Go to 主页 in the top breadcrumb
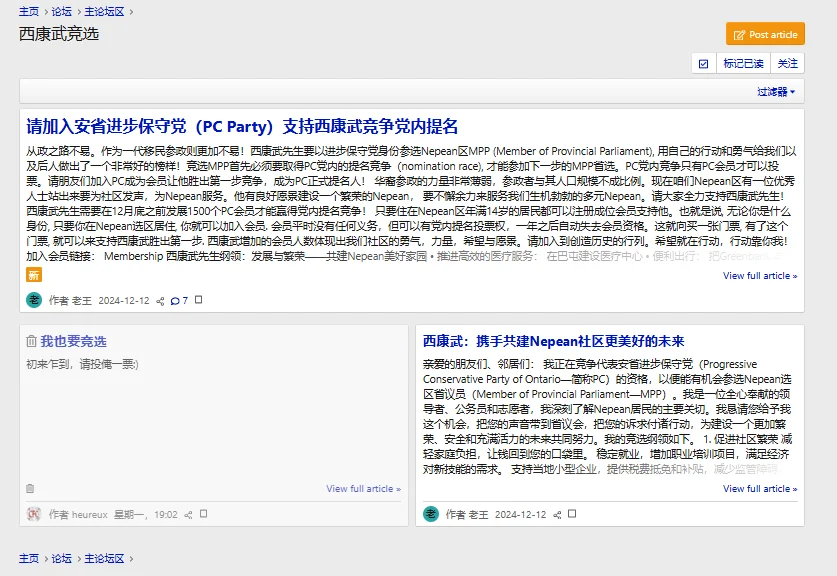 pyautogui.click(x=29, y=11)
